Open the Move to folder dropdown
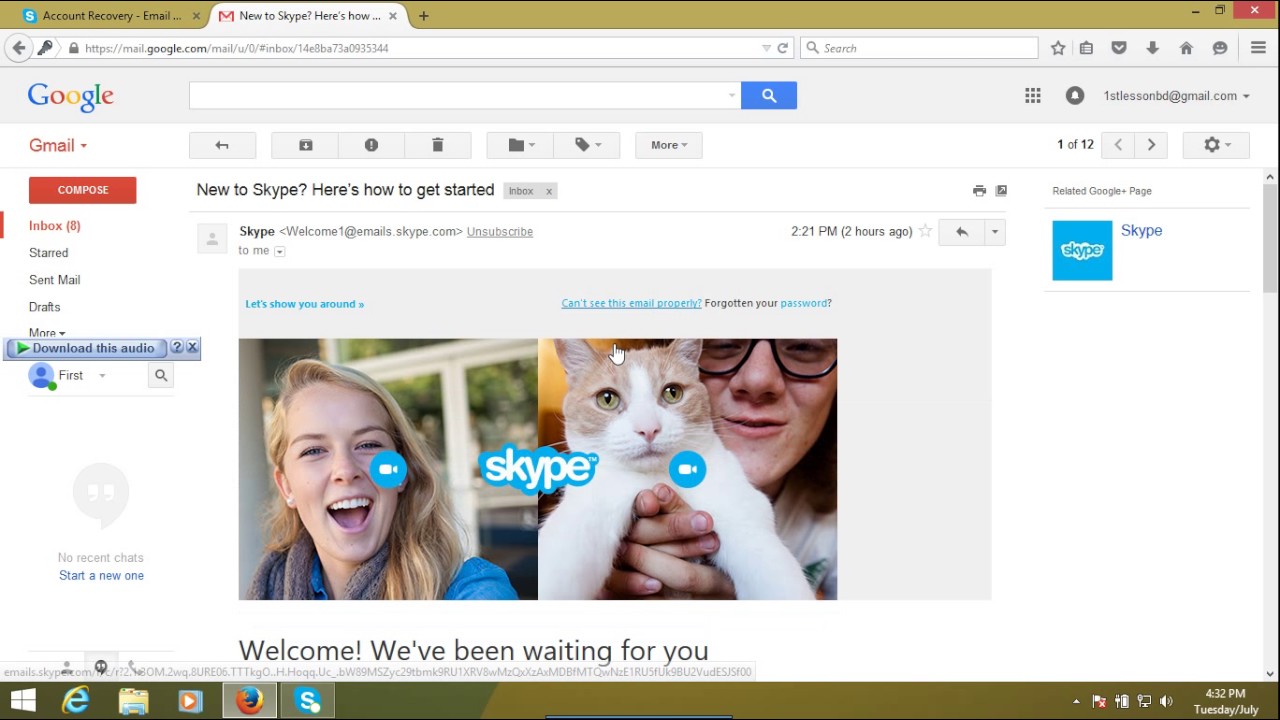Image resolution: width=1280 pixels, height=720 pixels. click(x=520, y=145)
